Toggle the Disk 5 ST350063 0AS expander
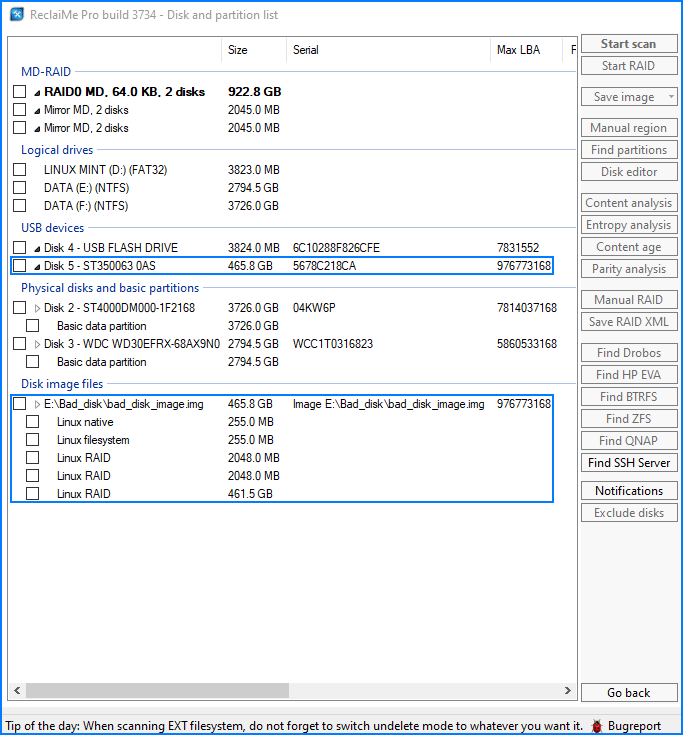 (37, 267)
